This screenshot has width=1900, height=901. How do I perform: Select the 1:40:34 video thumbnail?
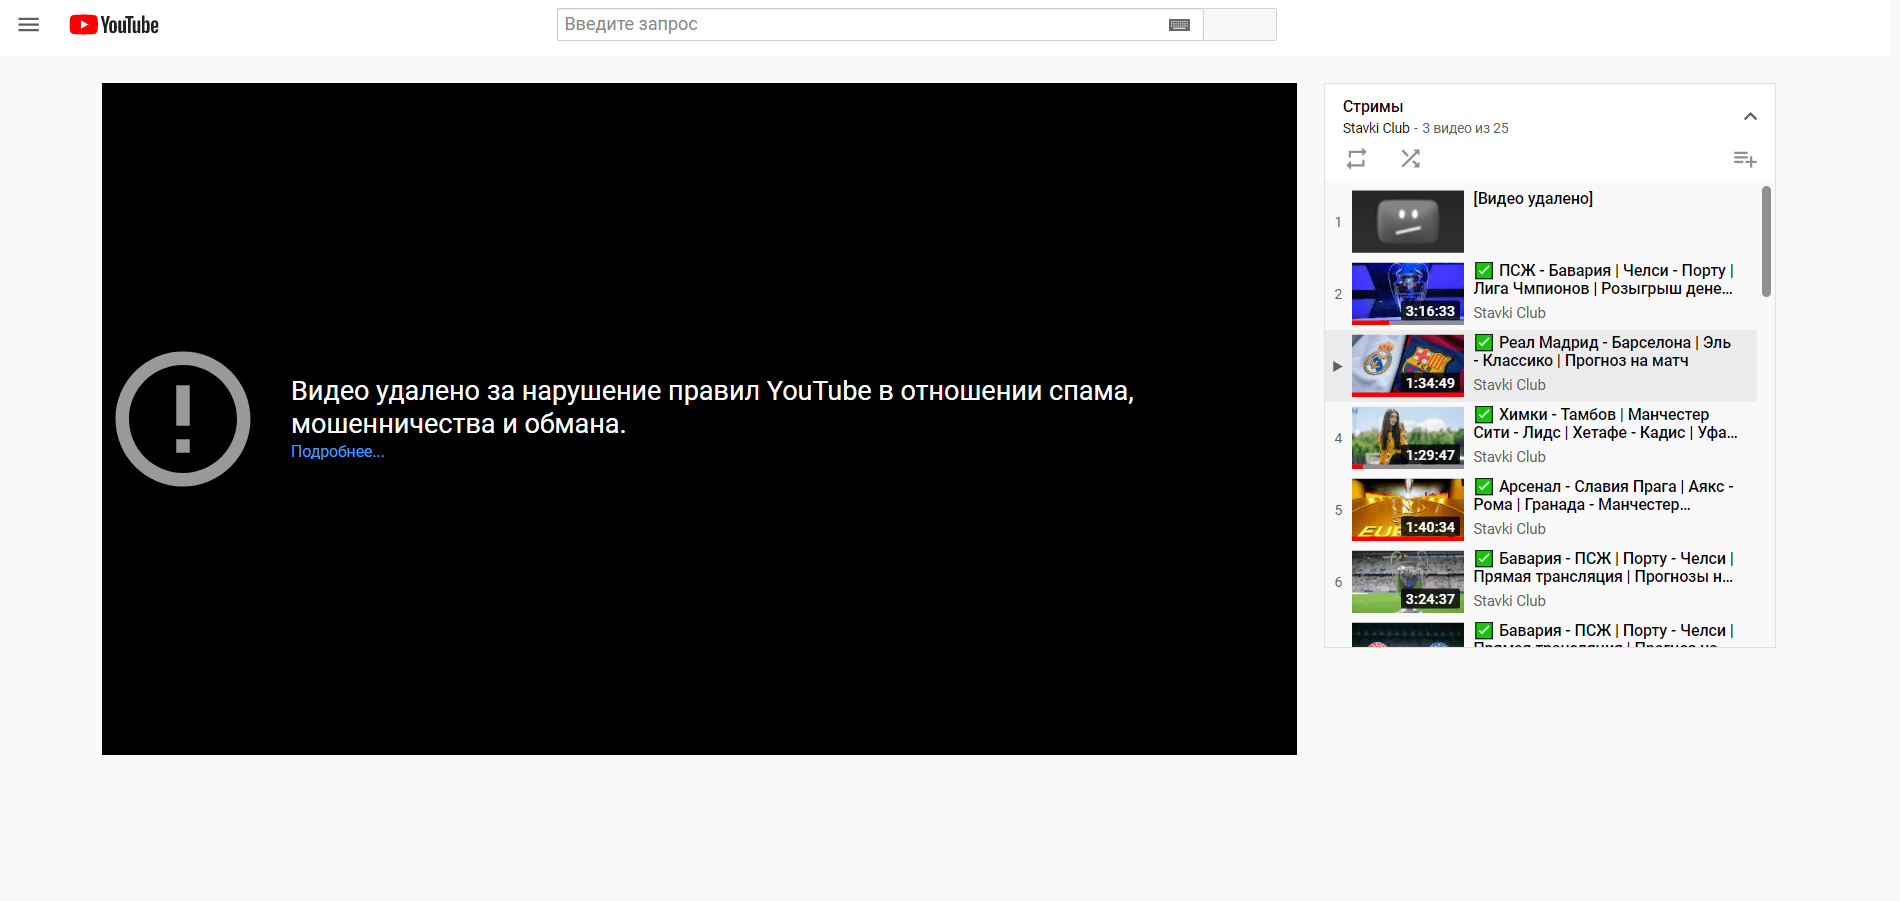pos(1407,510)
